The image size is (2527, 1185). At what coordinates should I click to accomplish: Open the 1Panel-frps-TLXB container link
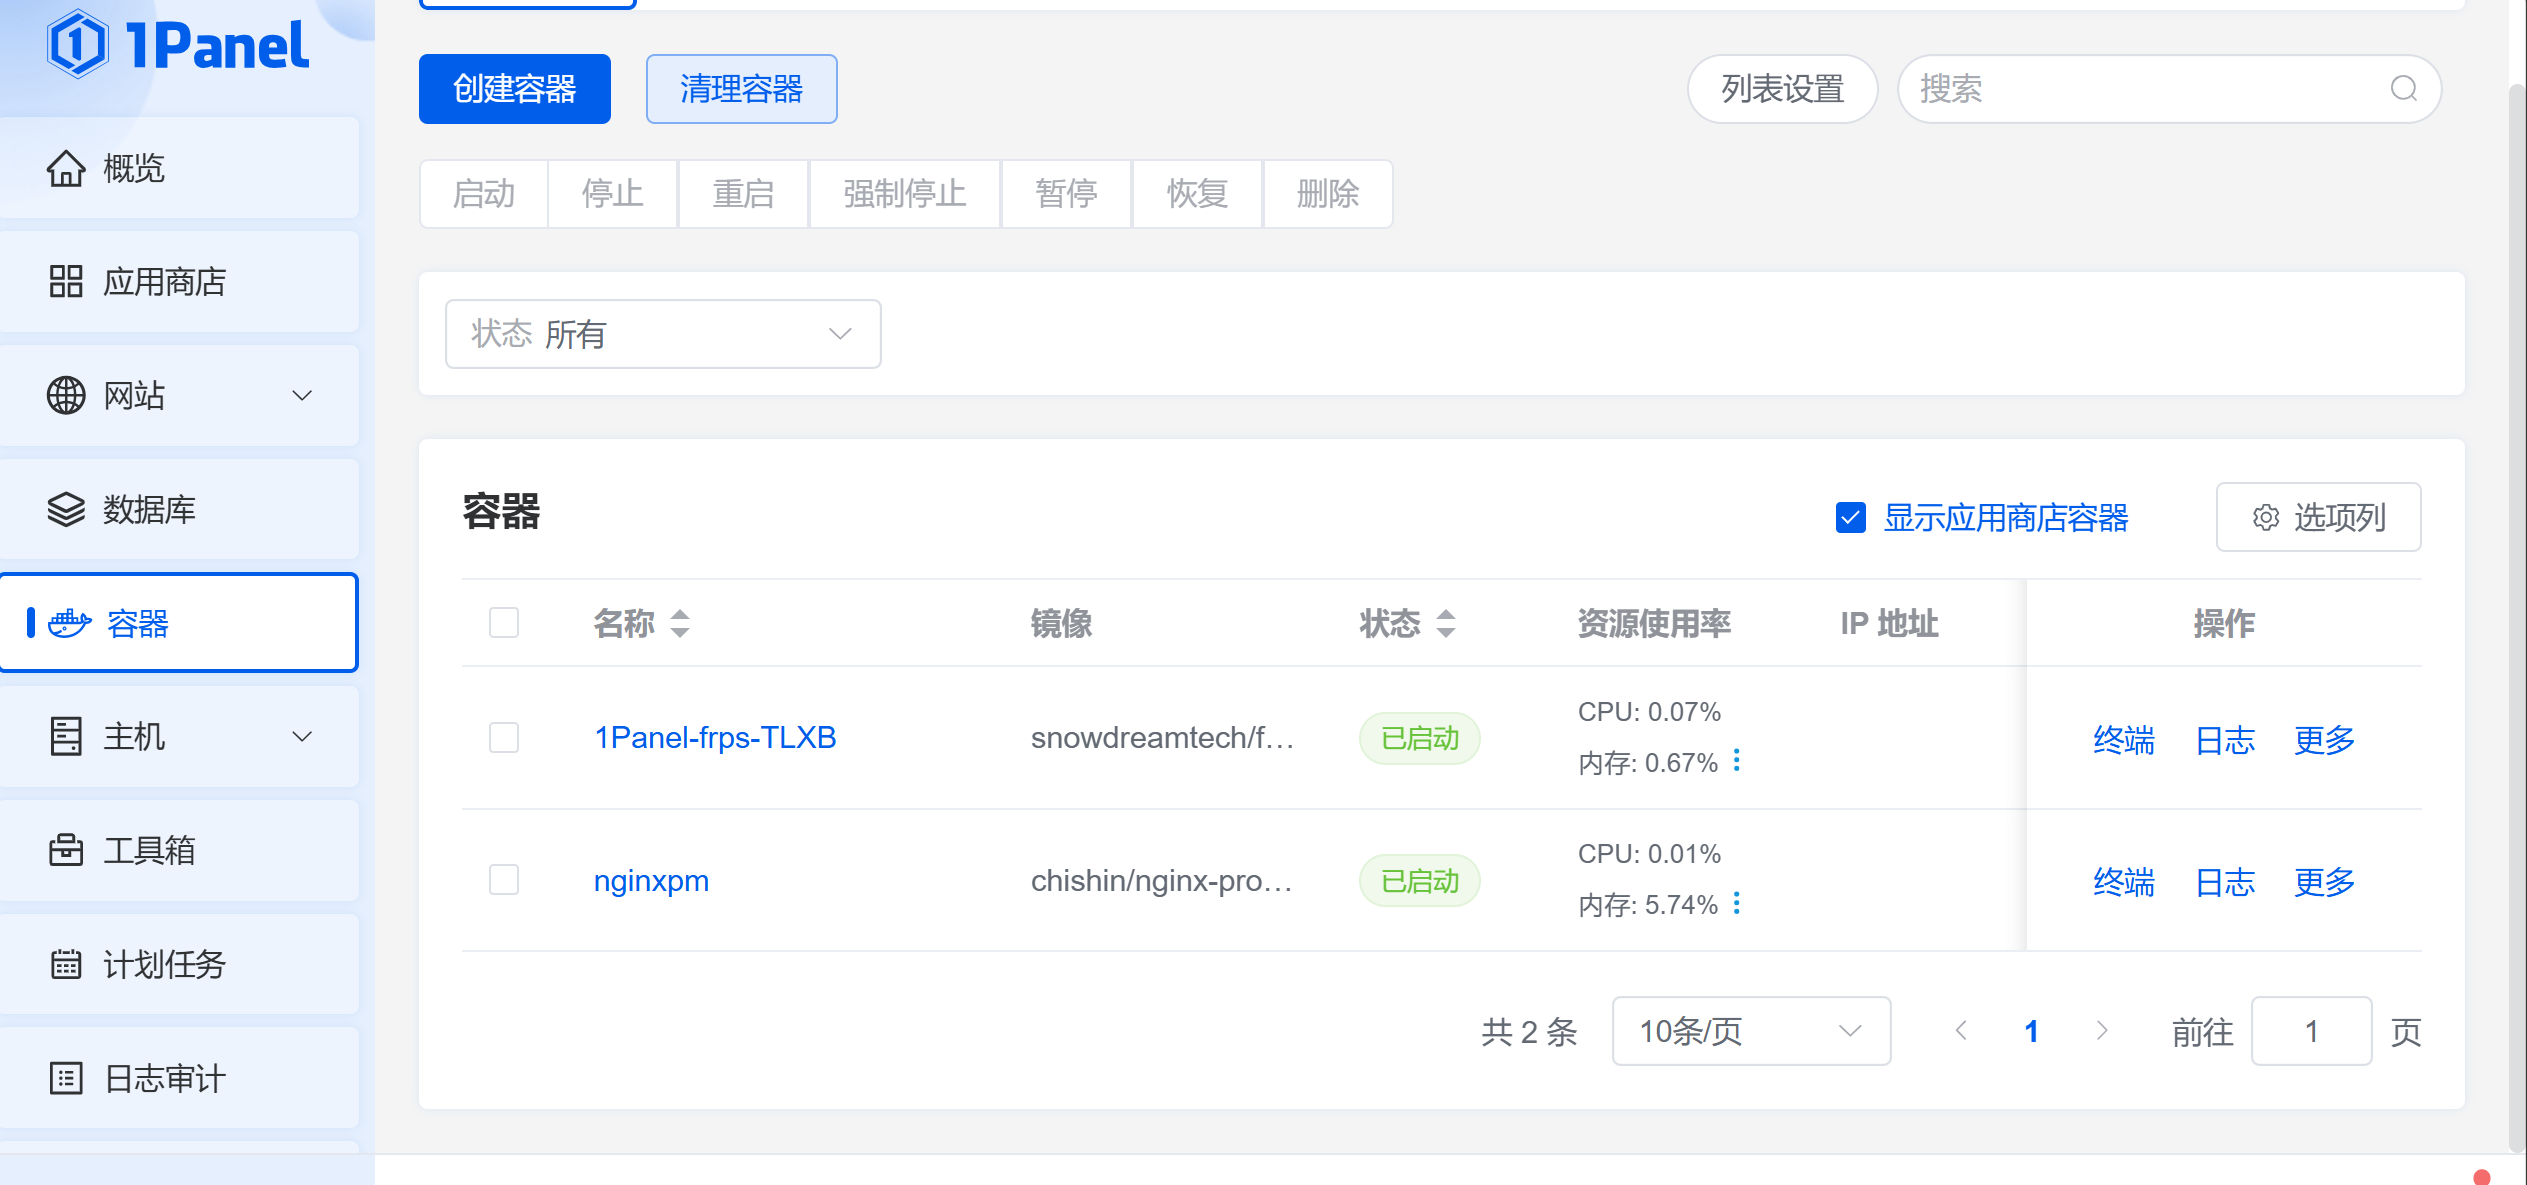tap(715, 738)
